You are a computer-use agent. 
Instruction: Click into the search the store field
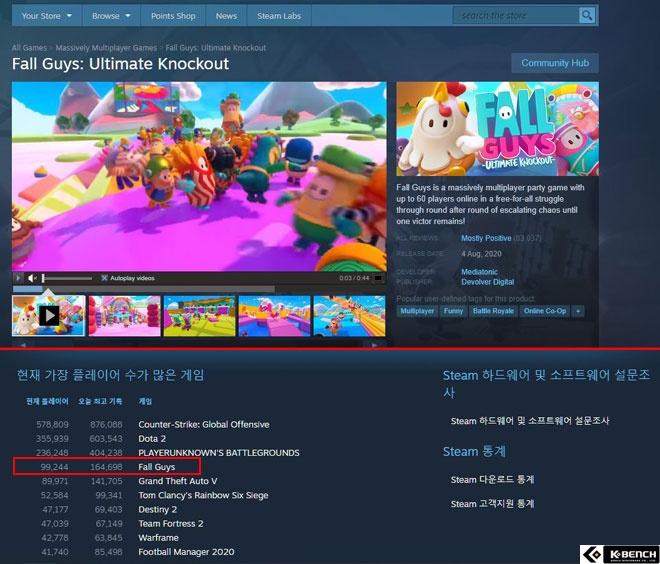coord(516,16)
